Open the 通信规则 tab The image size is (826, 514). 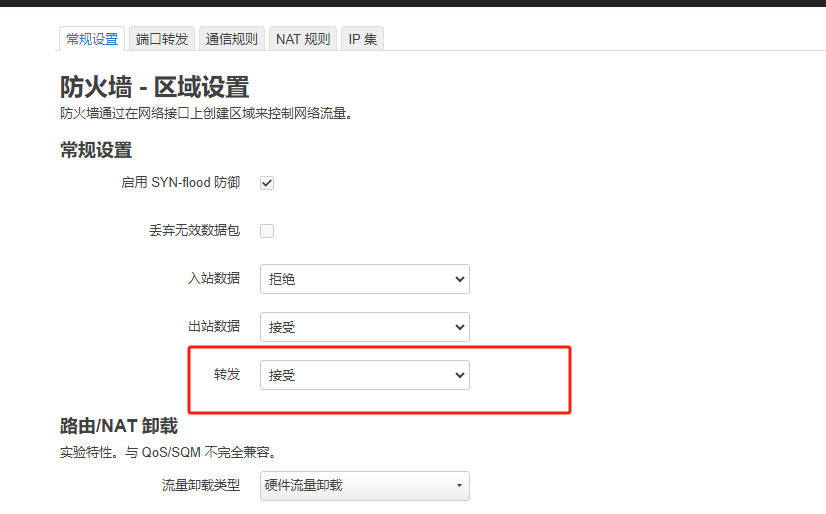(232, 39)
